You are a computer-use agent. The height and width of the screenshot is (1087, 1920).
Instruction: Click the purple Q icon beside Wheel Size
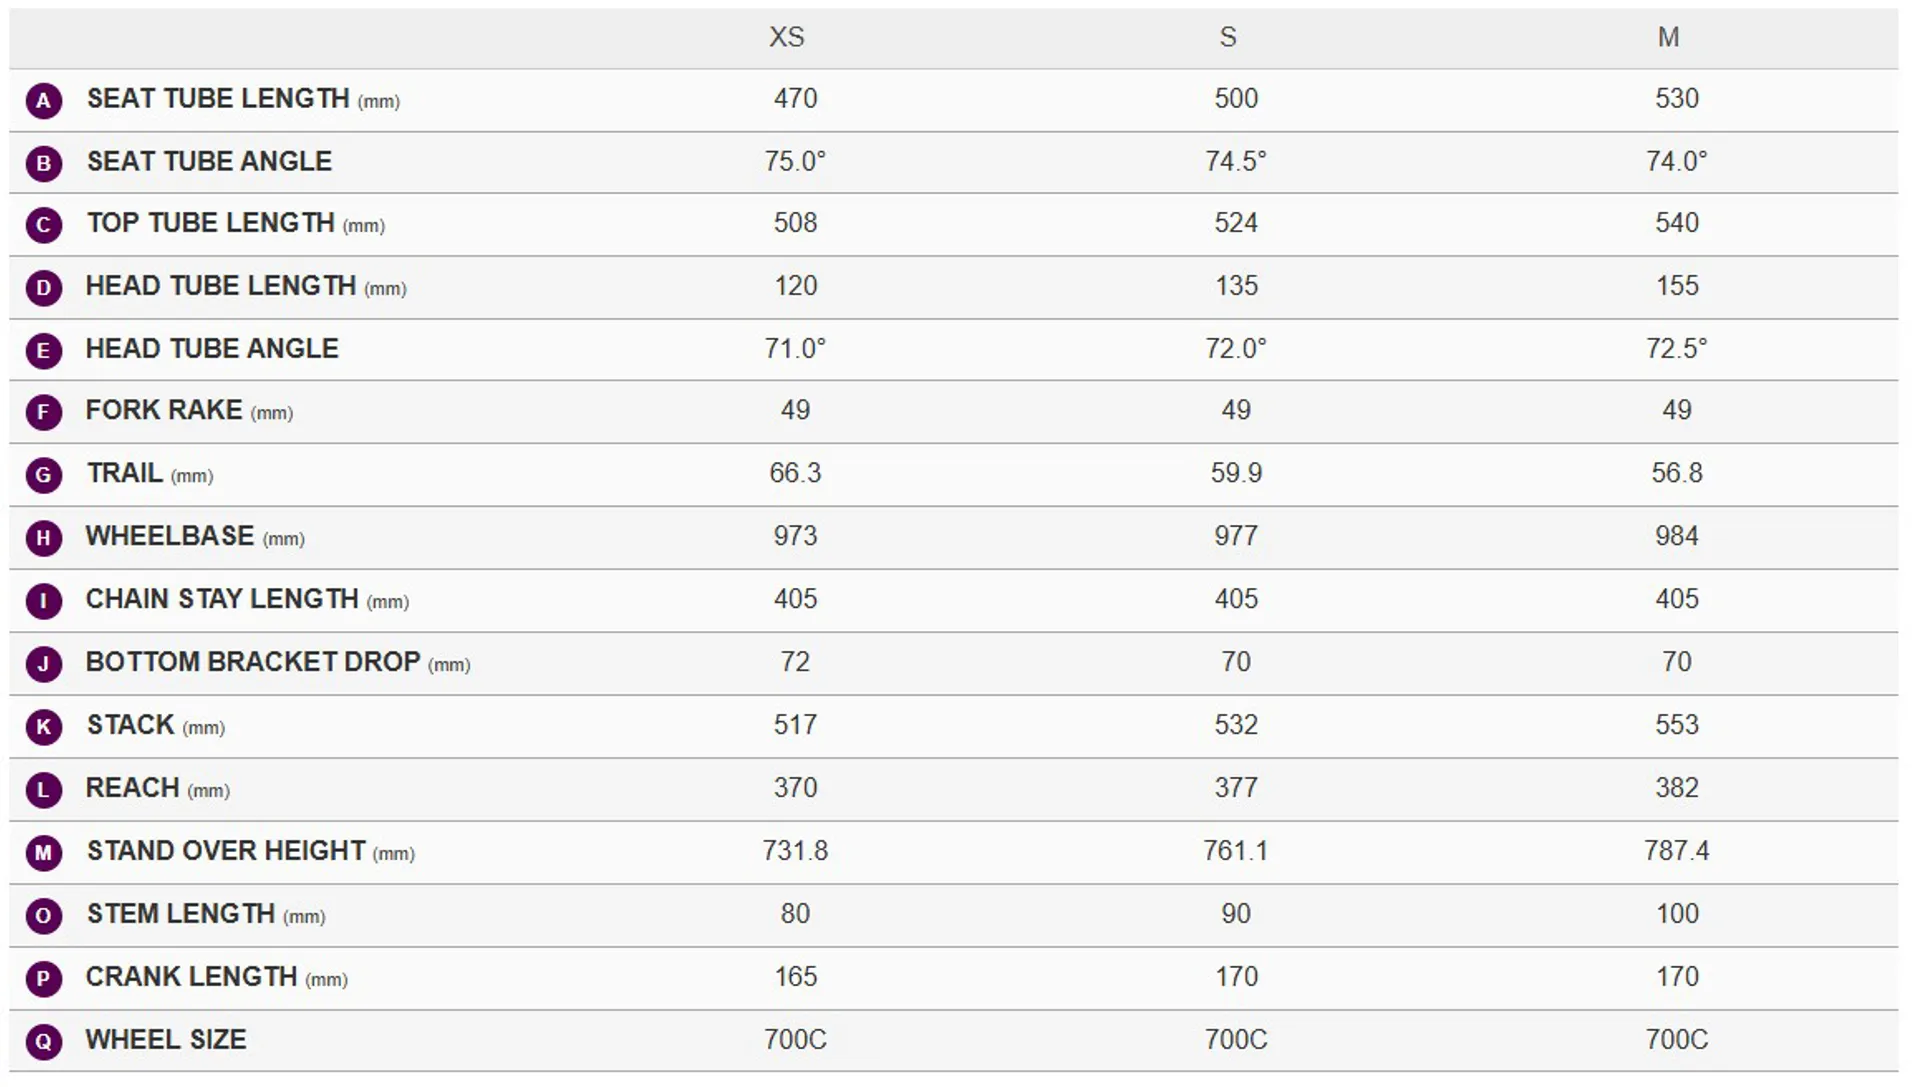pyautogui.click(x=44, y=1041)
